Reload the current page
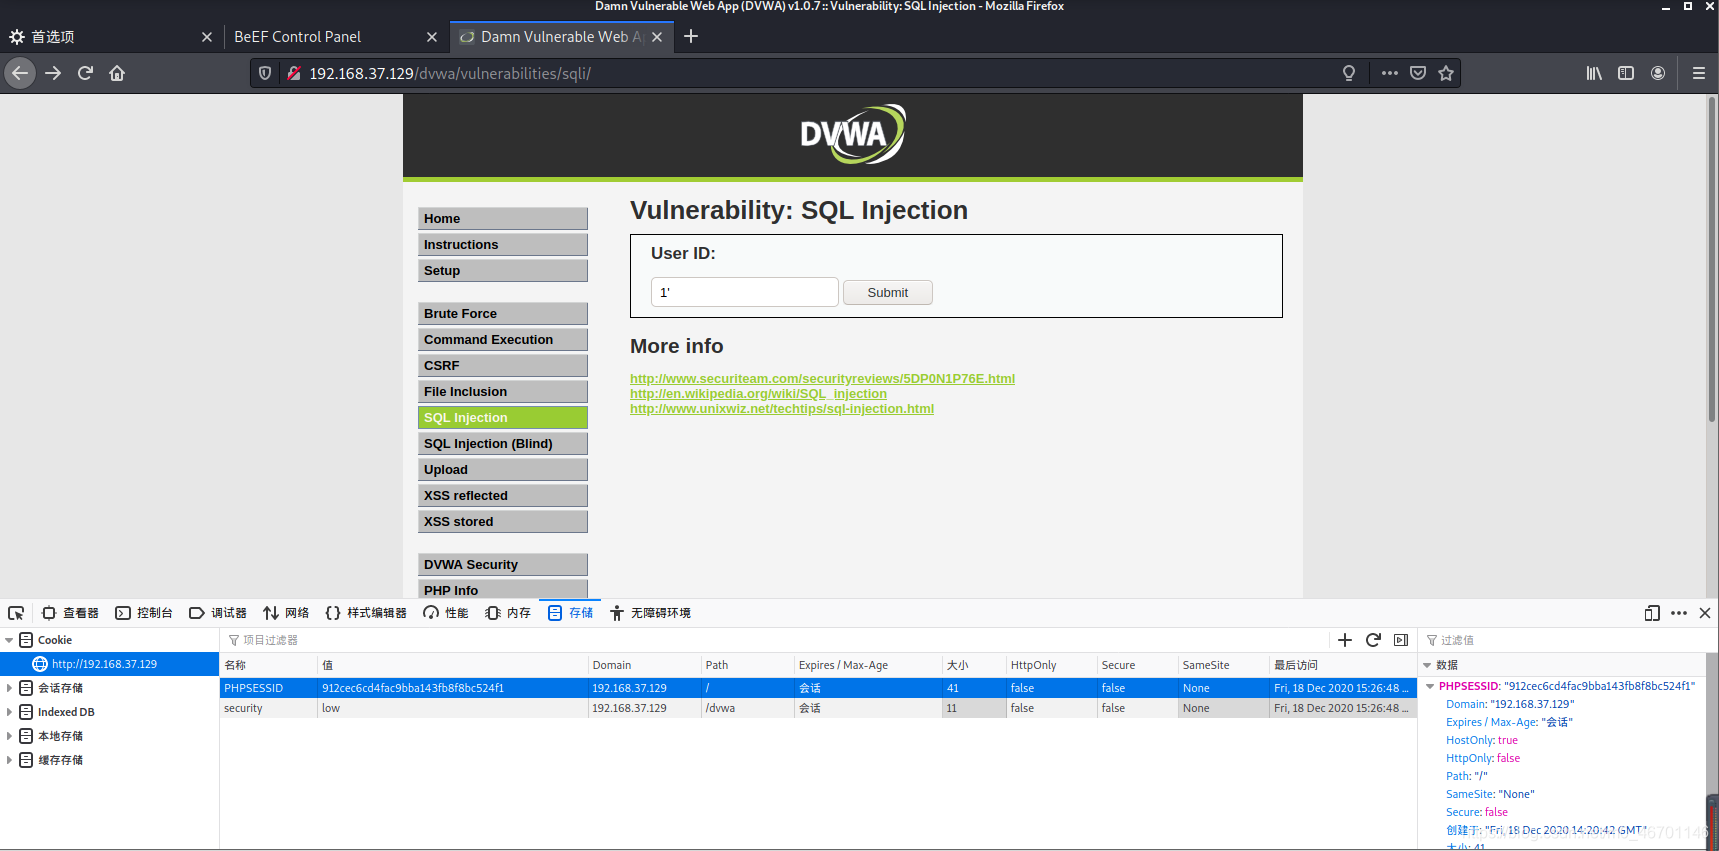This screenshot has width=1719, height=851. click(85, 73)
